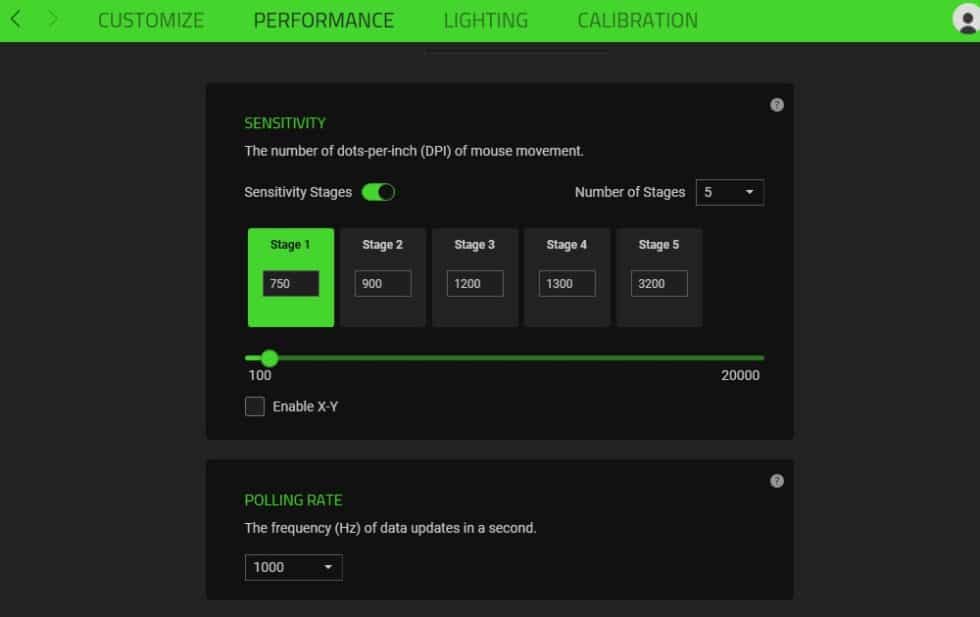Open the CALIBRATION tab
The height and width of the screenshot is (617, 980).
pos(637,19)
